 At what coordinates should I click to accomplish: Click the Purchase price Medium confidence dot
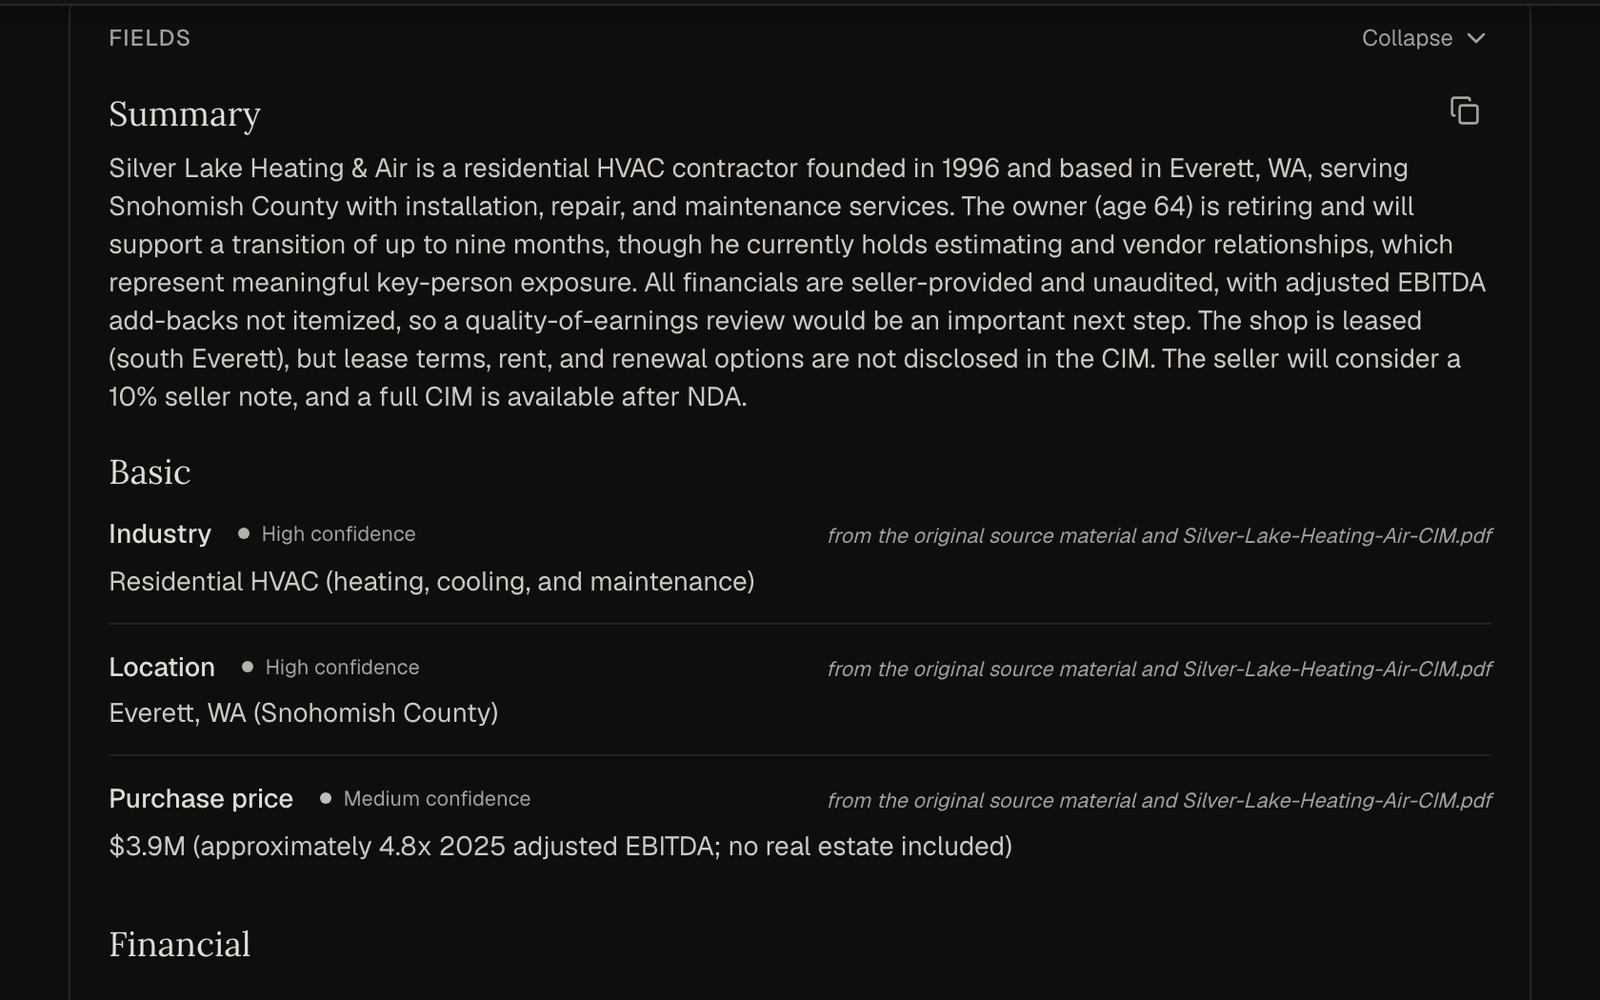(325, 799)
